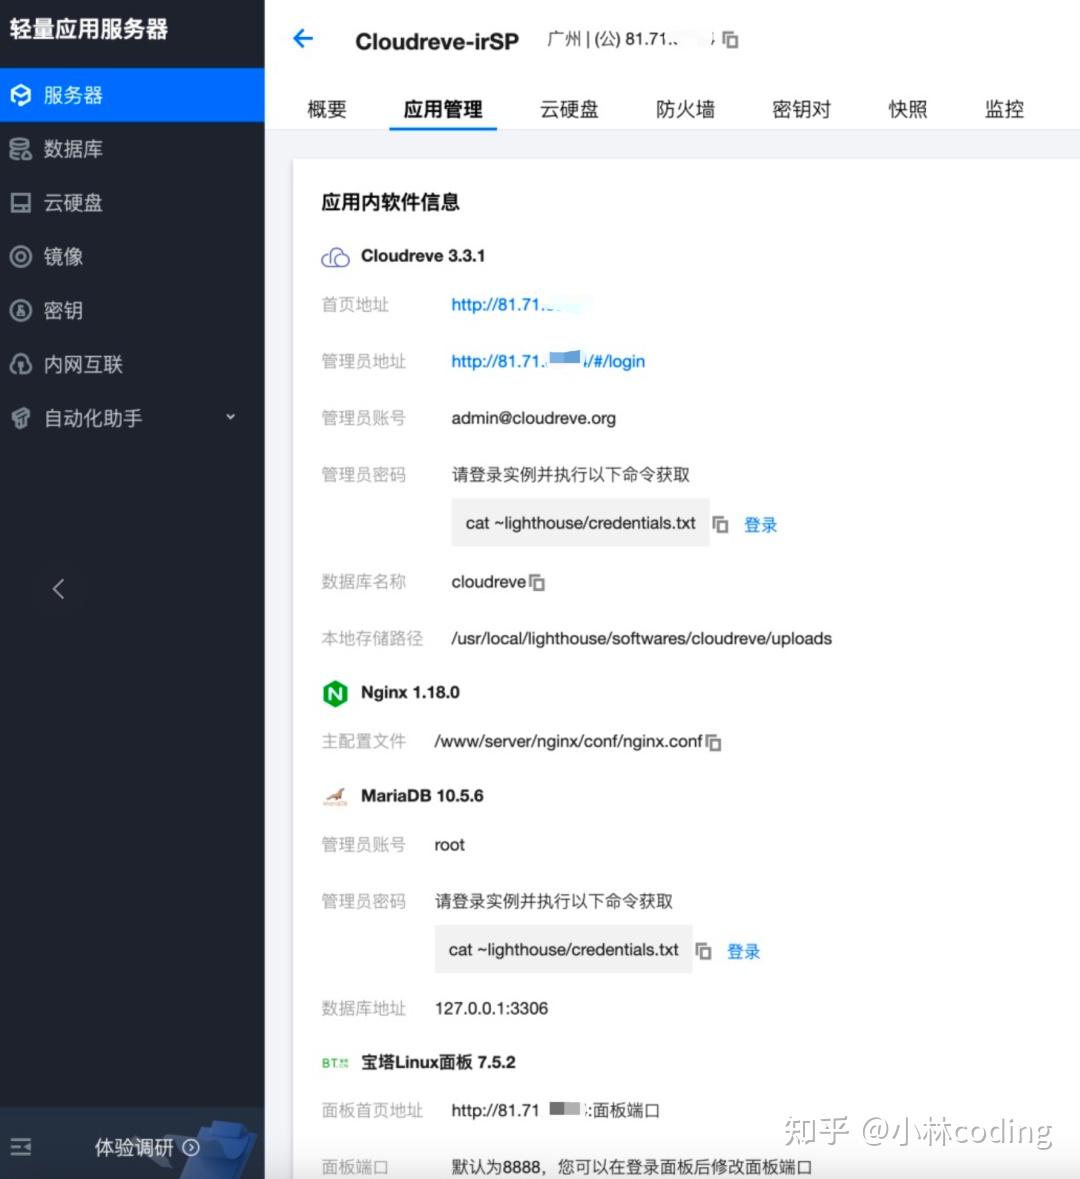Switch to the 防火墙 tab
The height and width of the screenshot is (1179, 1080).
click(x=685, y=110)
